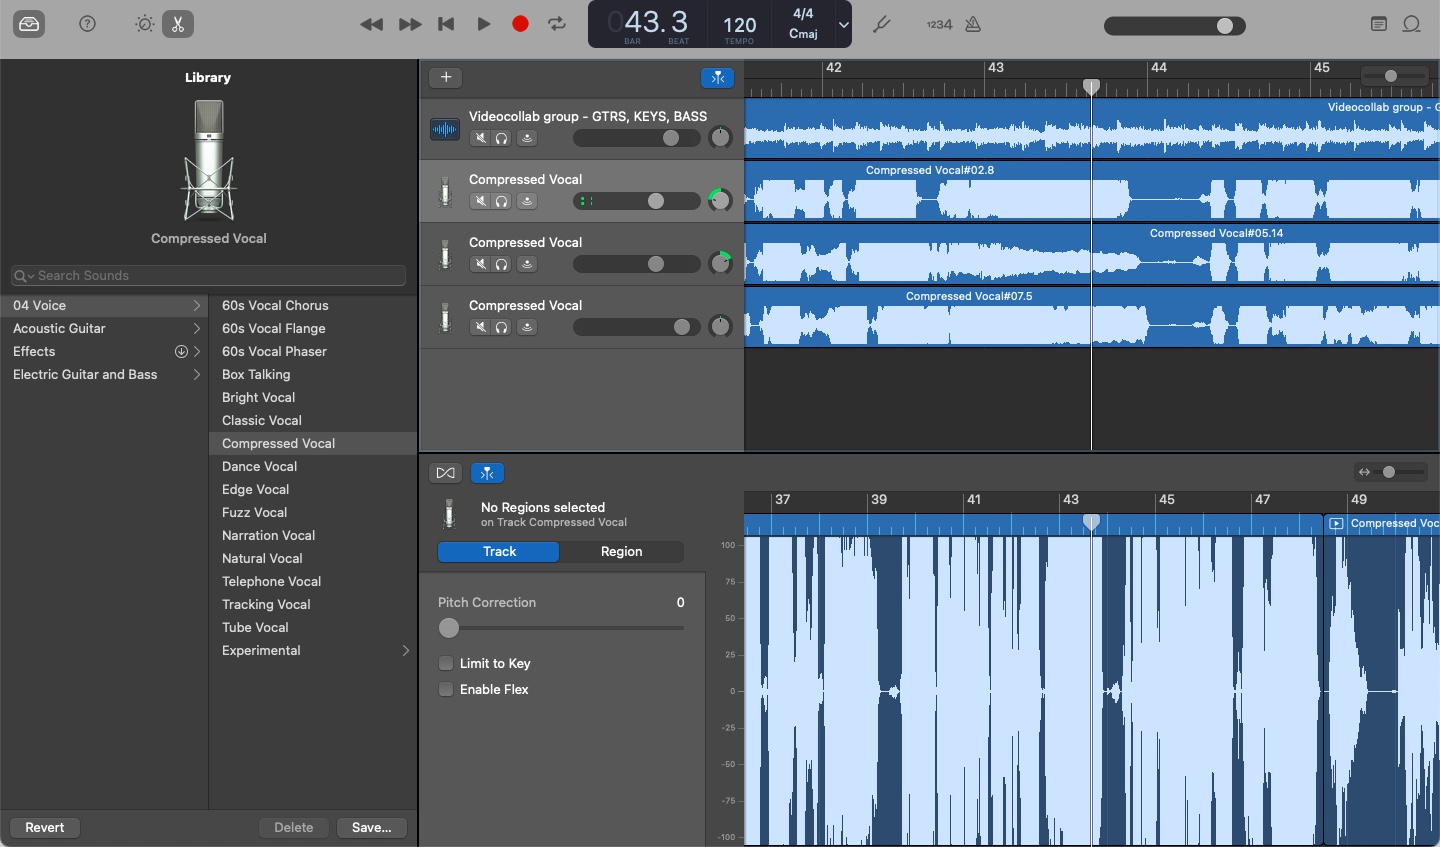Toggle Cycle mode button
1440x847 pixels.
[x=557, y=24]
